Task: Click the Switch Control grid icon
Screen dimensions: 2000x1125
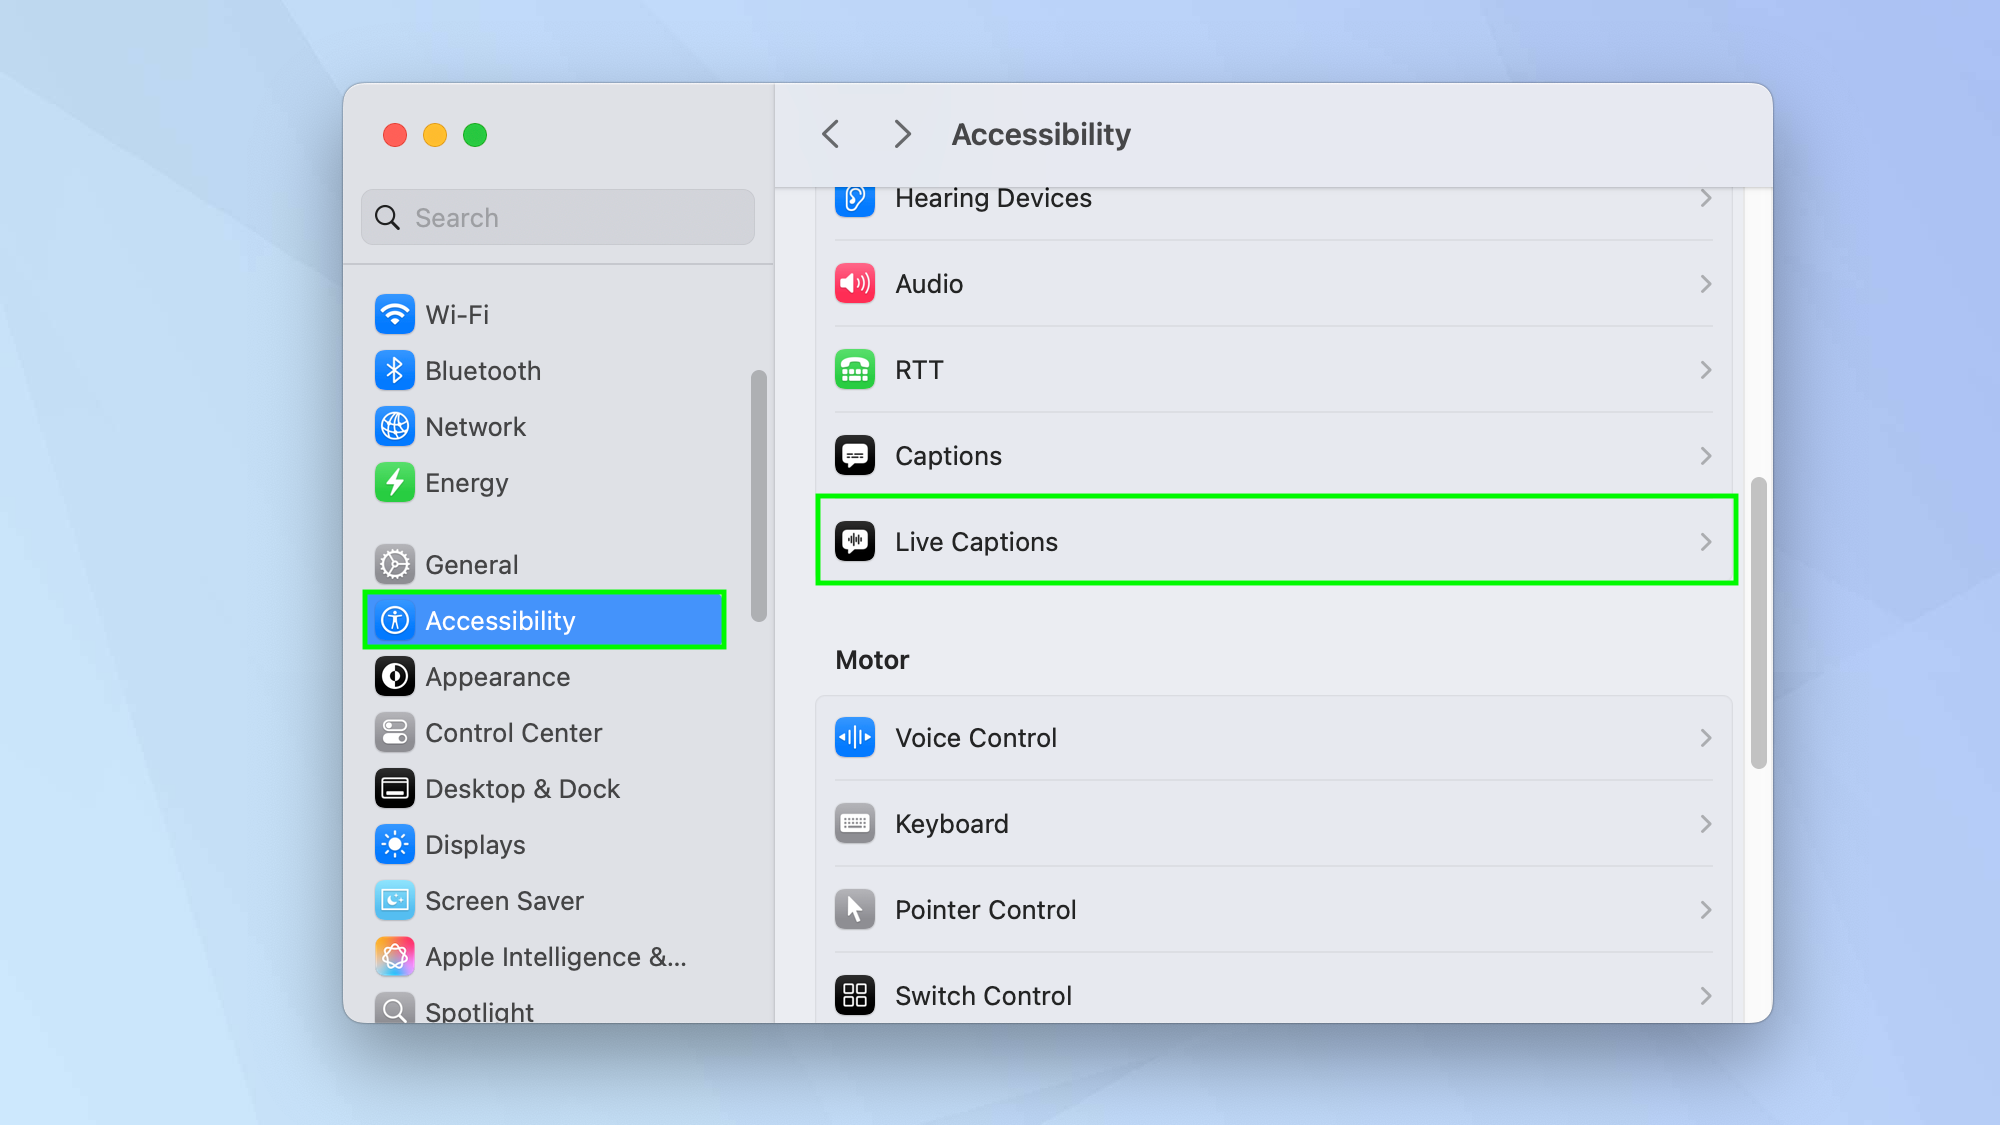Action: [855, 995]
